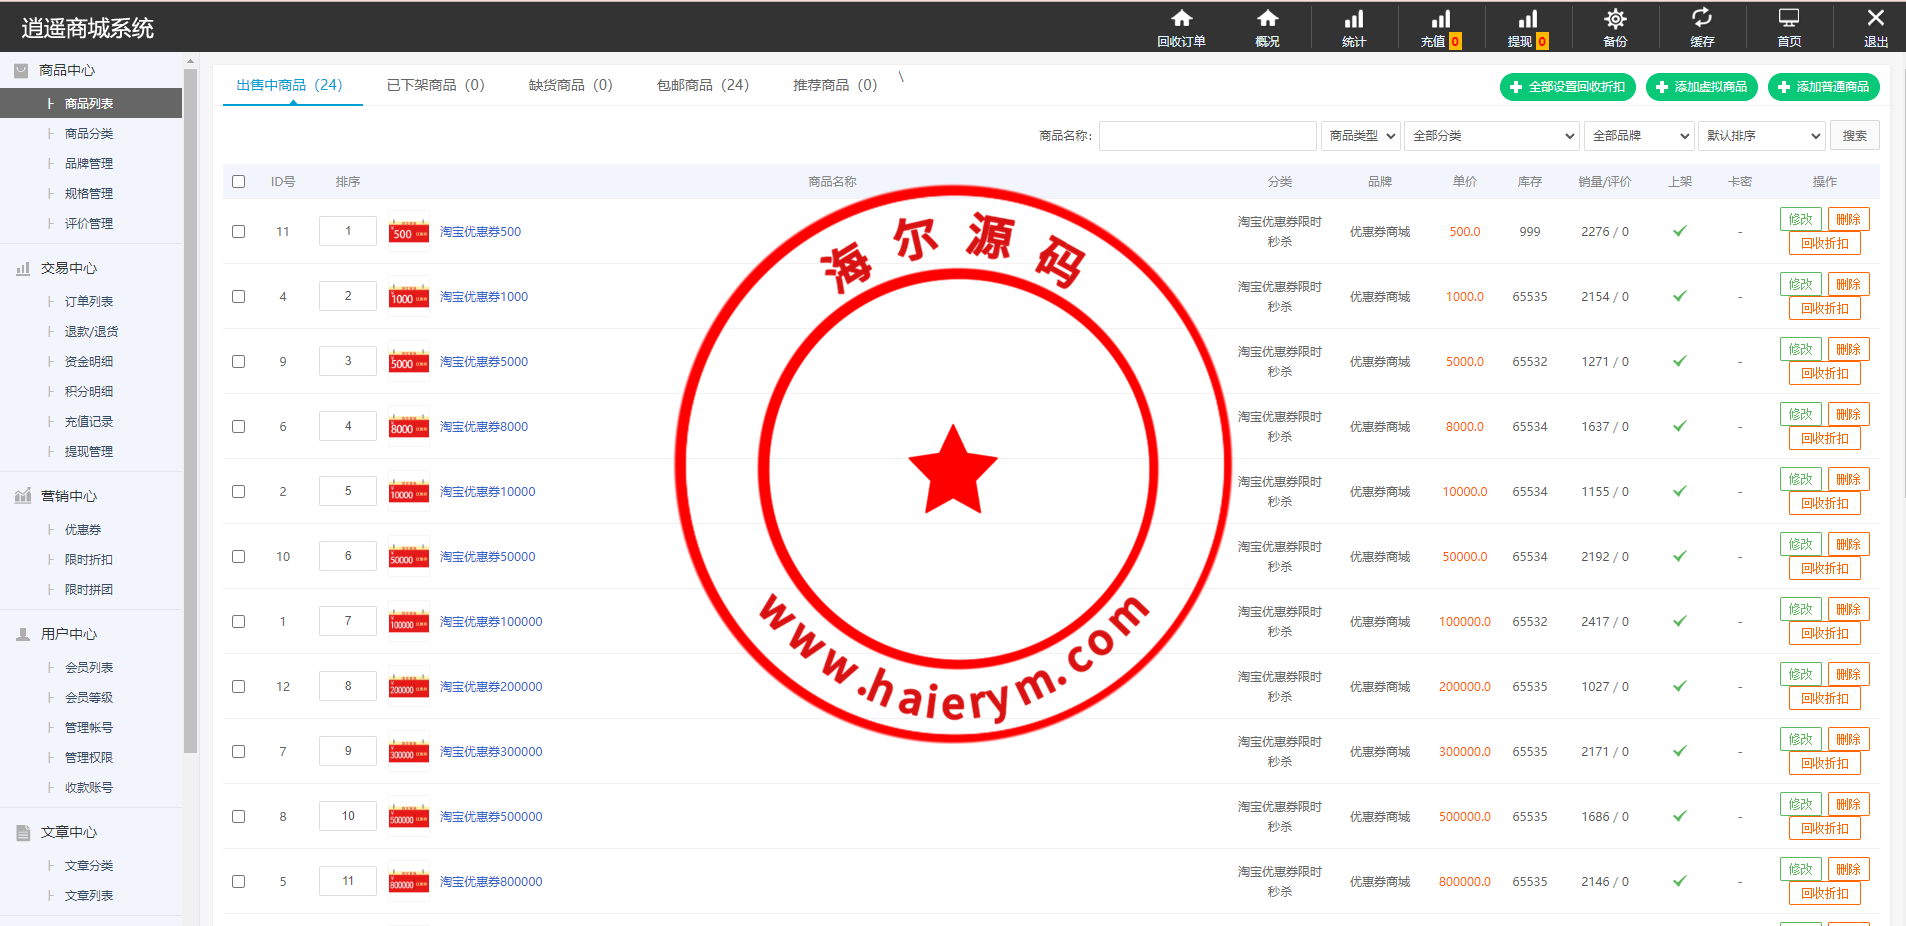Viewport: 1906px width, 926px height.
Task: Click the 添加普通商品 button
Action: click(x=1823, y=87)
